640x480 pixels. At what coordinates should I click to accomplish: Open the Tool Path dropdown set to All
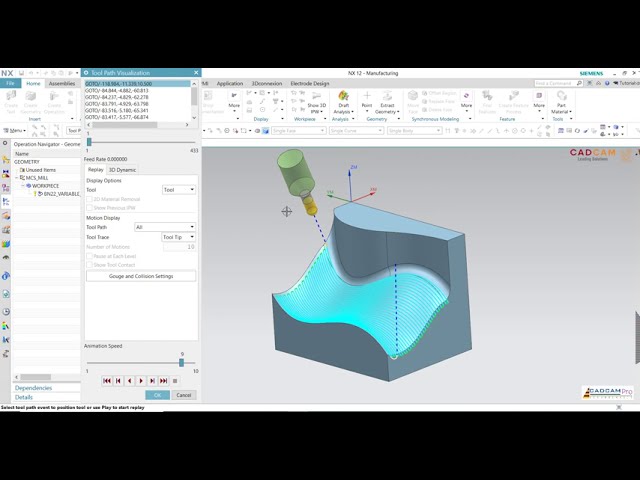click(x=165, y=227)
